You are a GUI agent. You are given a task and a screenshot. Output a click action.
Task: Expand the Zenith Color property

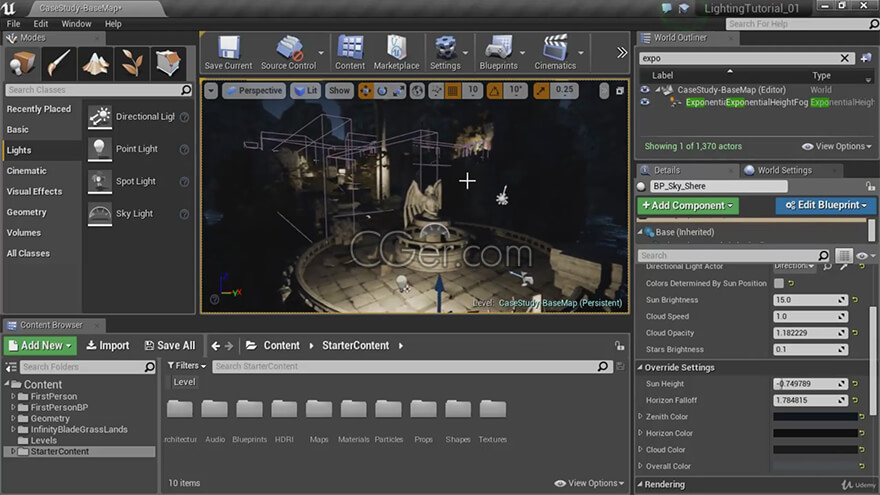click(640, 416)
